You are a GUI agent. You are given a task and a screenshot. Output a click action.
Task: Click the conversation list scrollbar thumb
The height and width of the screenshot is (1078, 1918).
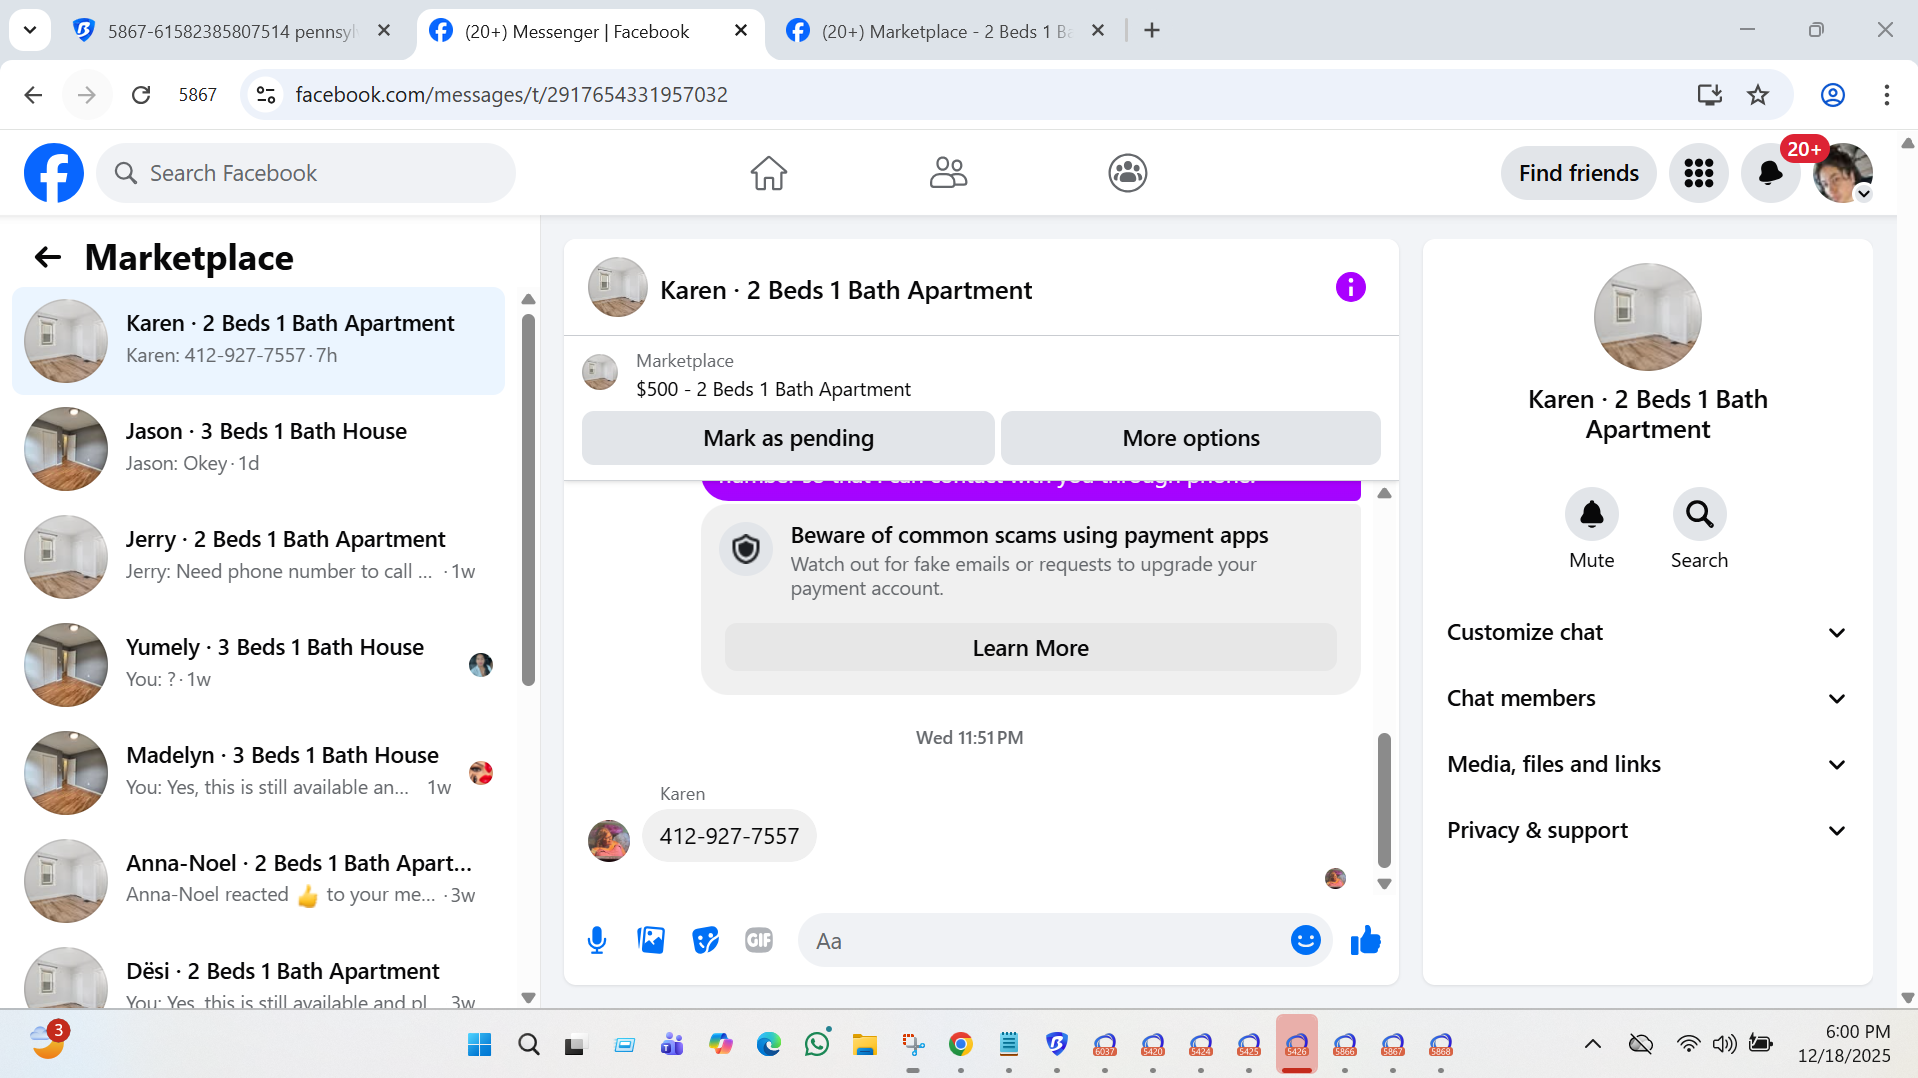(528, 500)
